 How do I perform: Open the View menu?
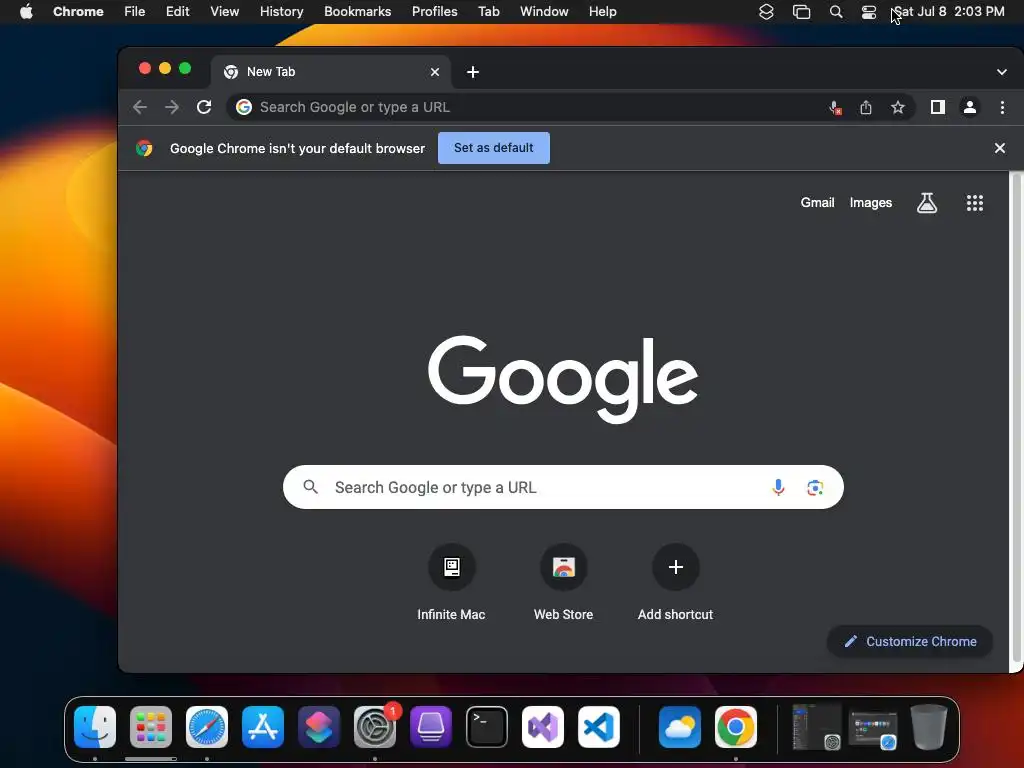(x=225, y=12)
